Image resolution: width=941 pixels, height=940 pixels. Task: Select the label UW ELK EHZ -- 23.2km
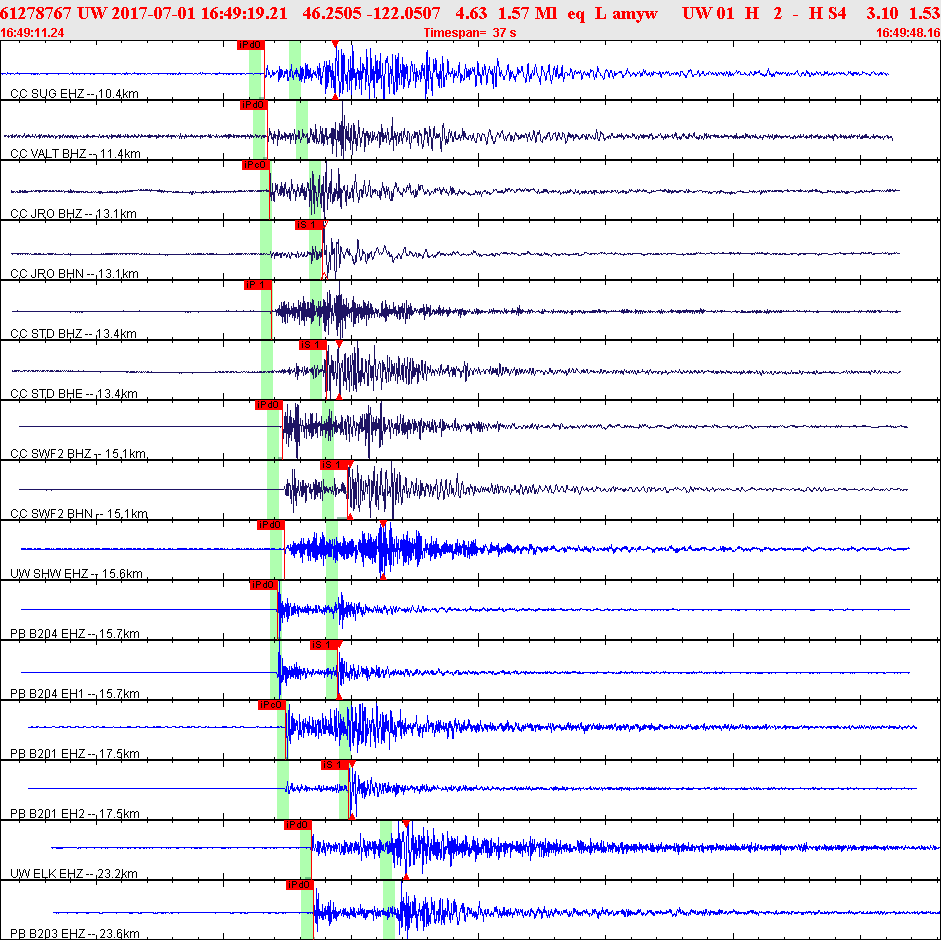pyautogui.click(x=74, y=874)
